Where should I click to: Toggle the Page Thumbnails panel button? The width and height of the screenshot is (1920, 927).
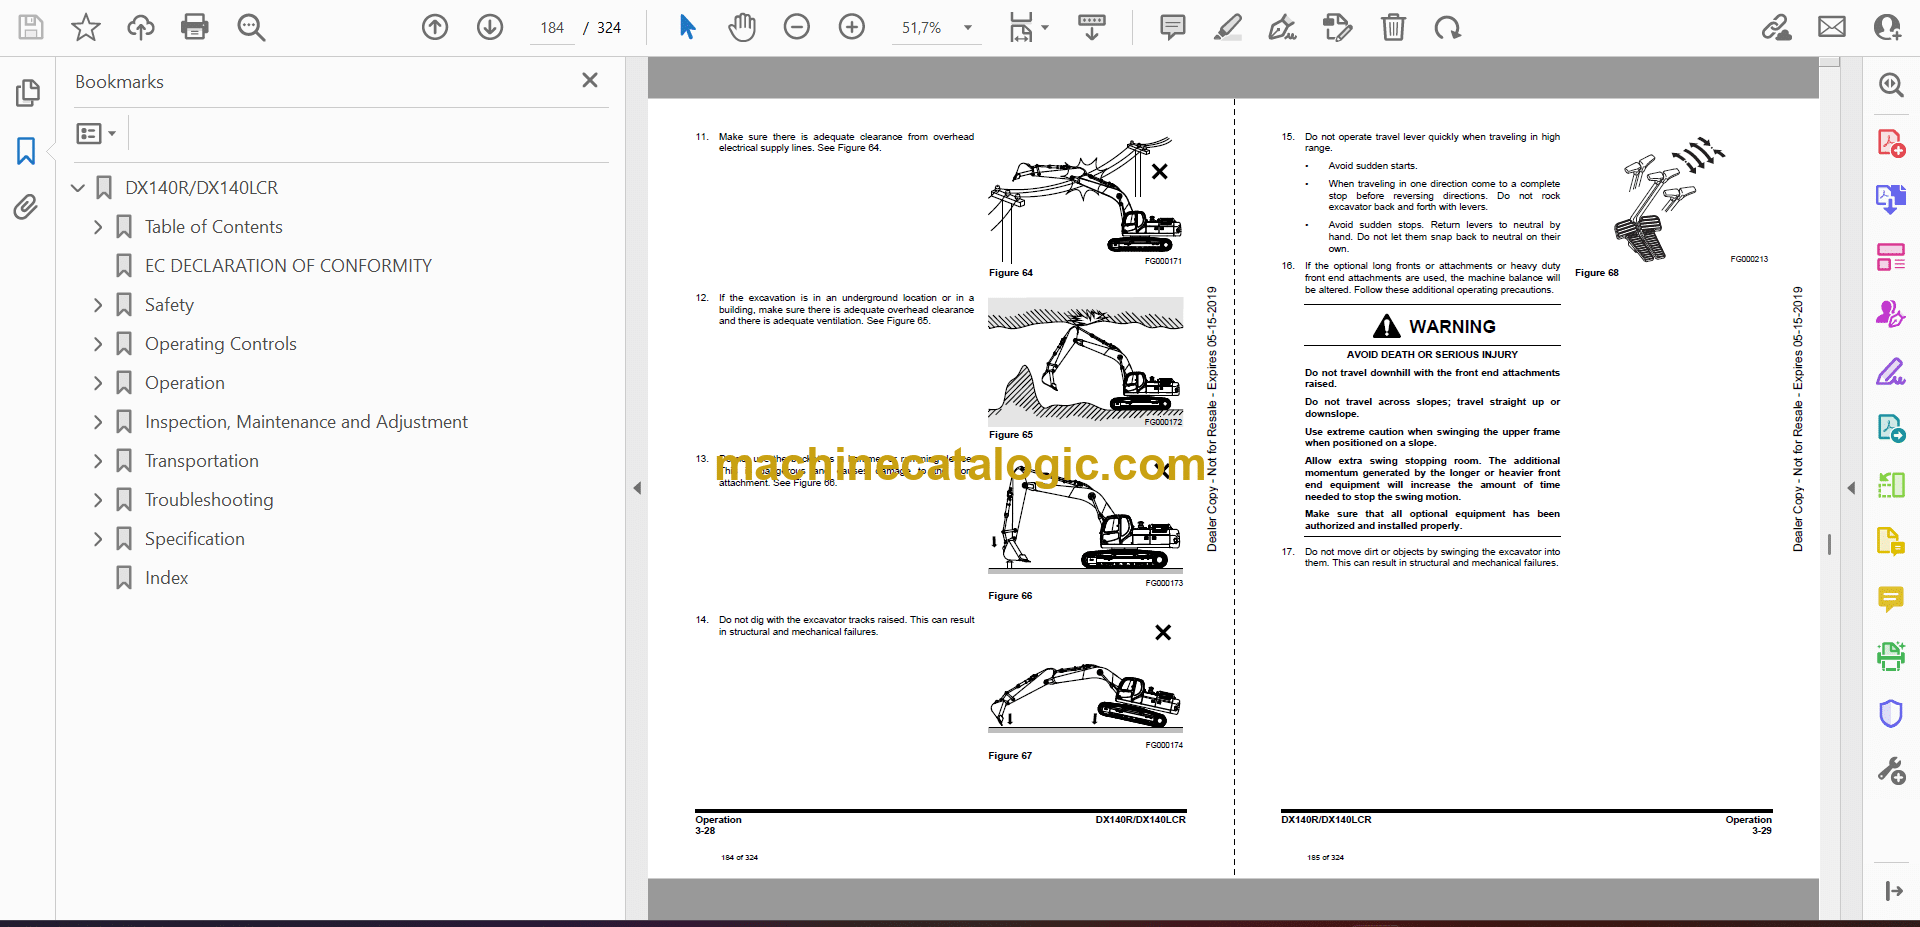(x=27, y=93)
